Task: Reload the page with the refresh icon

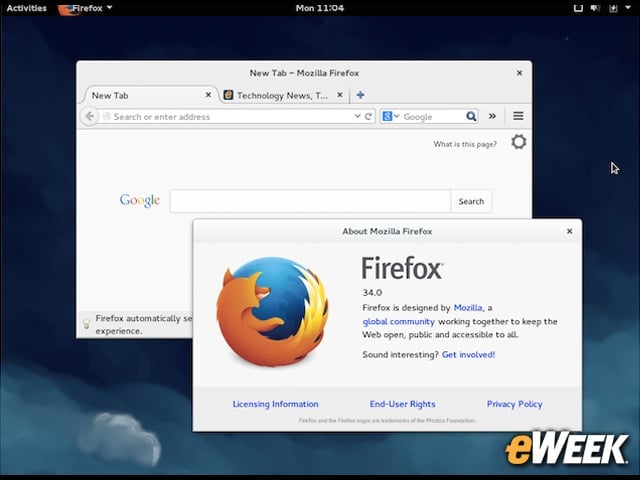Action: pos(368,116)
